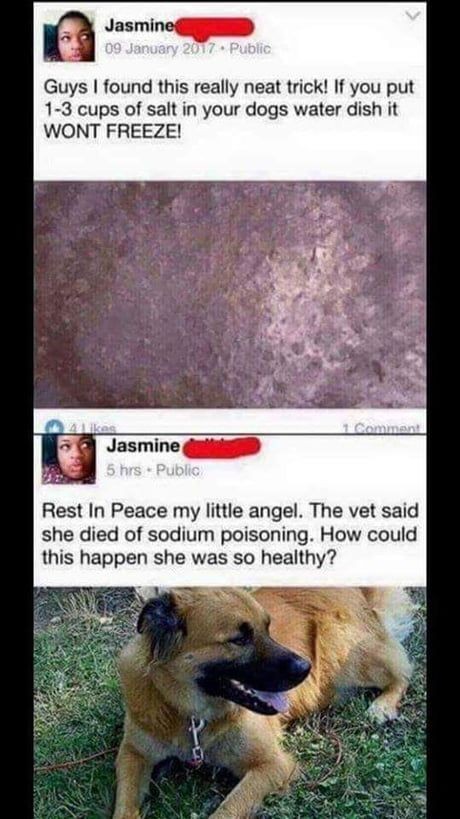Screen dimensions: 460x819
Task: Open the frozen water dish photo
Action: click(230, 295)
